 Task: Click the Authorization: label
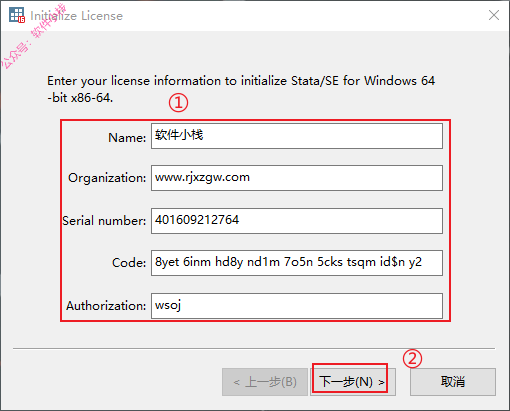click(106, 306)
